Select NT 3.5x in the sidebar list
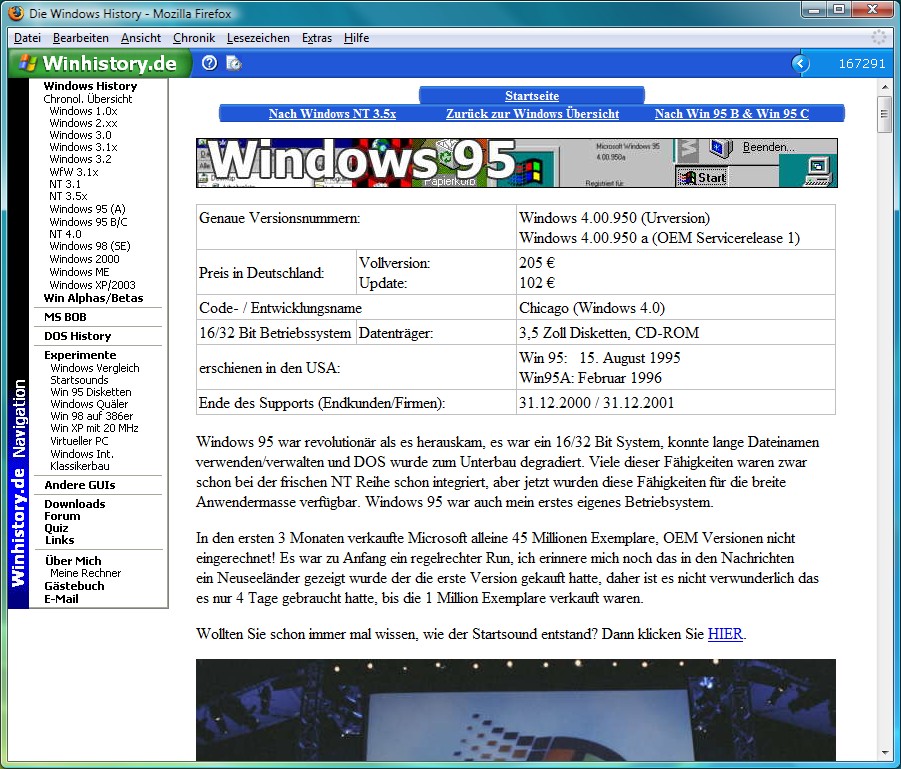The width and height of the screenshot is (901, 769). pos(68,196)
